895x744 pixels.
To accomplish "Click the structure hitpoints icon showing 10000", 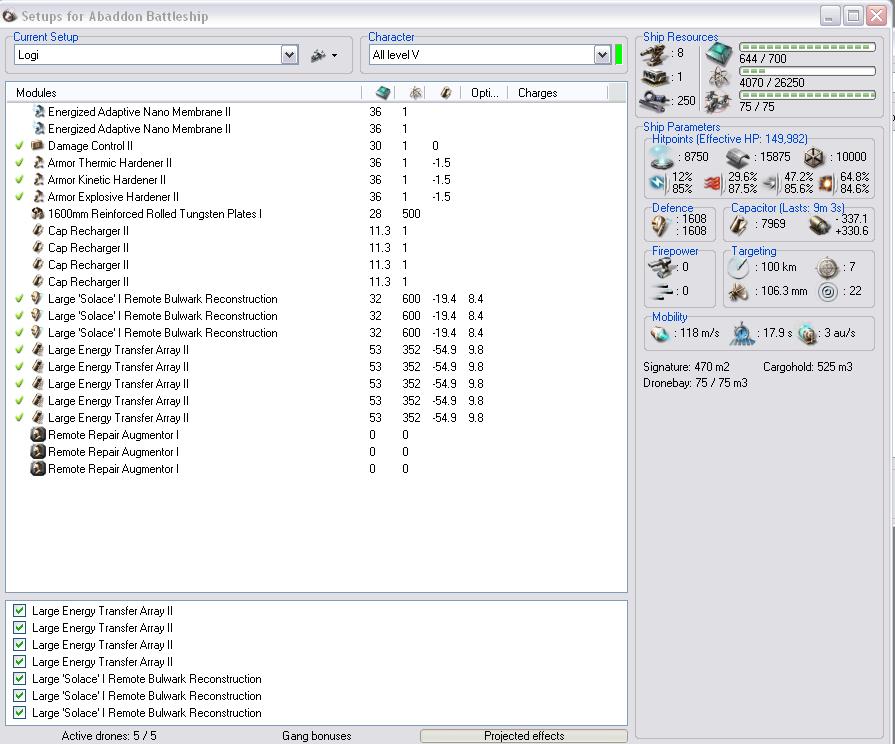I will pos(814,157).
